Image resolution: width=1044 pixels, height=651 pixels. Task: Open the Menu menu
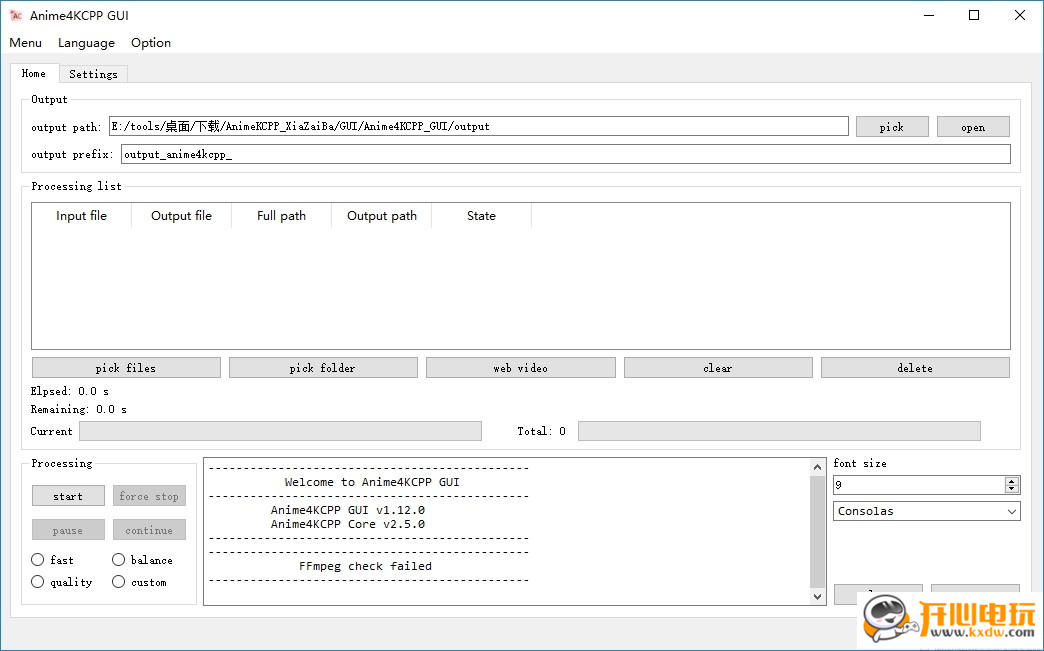(25, 43)
